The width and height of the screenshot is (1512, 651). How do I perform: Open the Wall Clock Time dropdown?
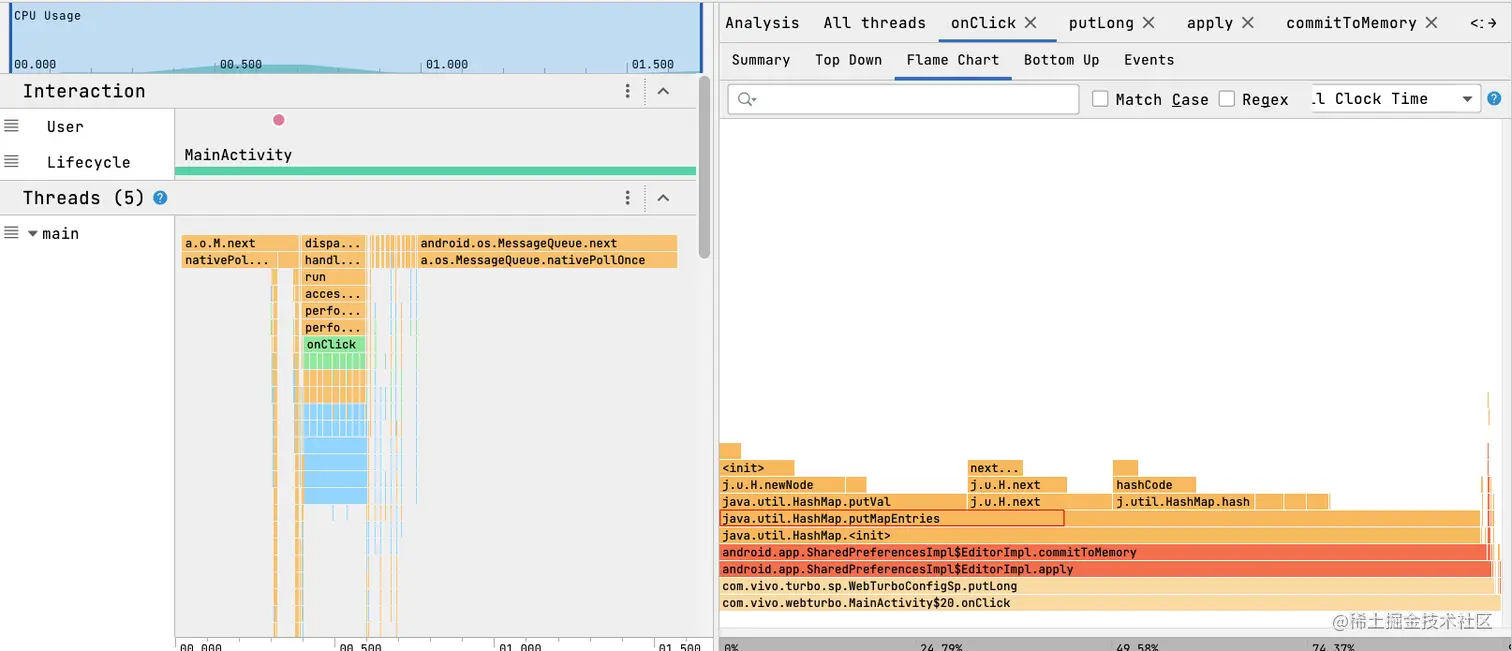[x=1396, y=99]
